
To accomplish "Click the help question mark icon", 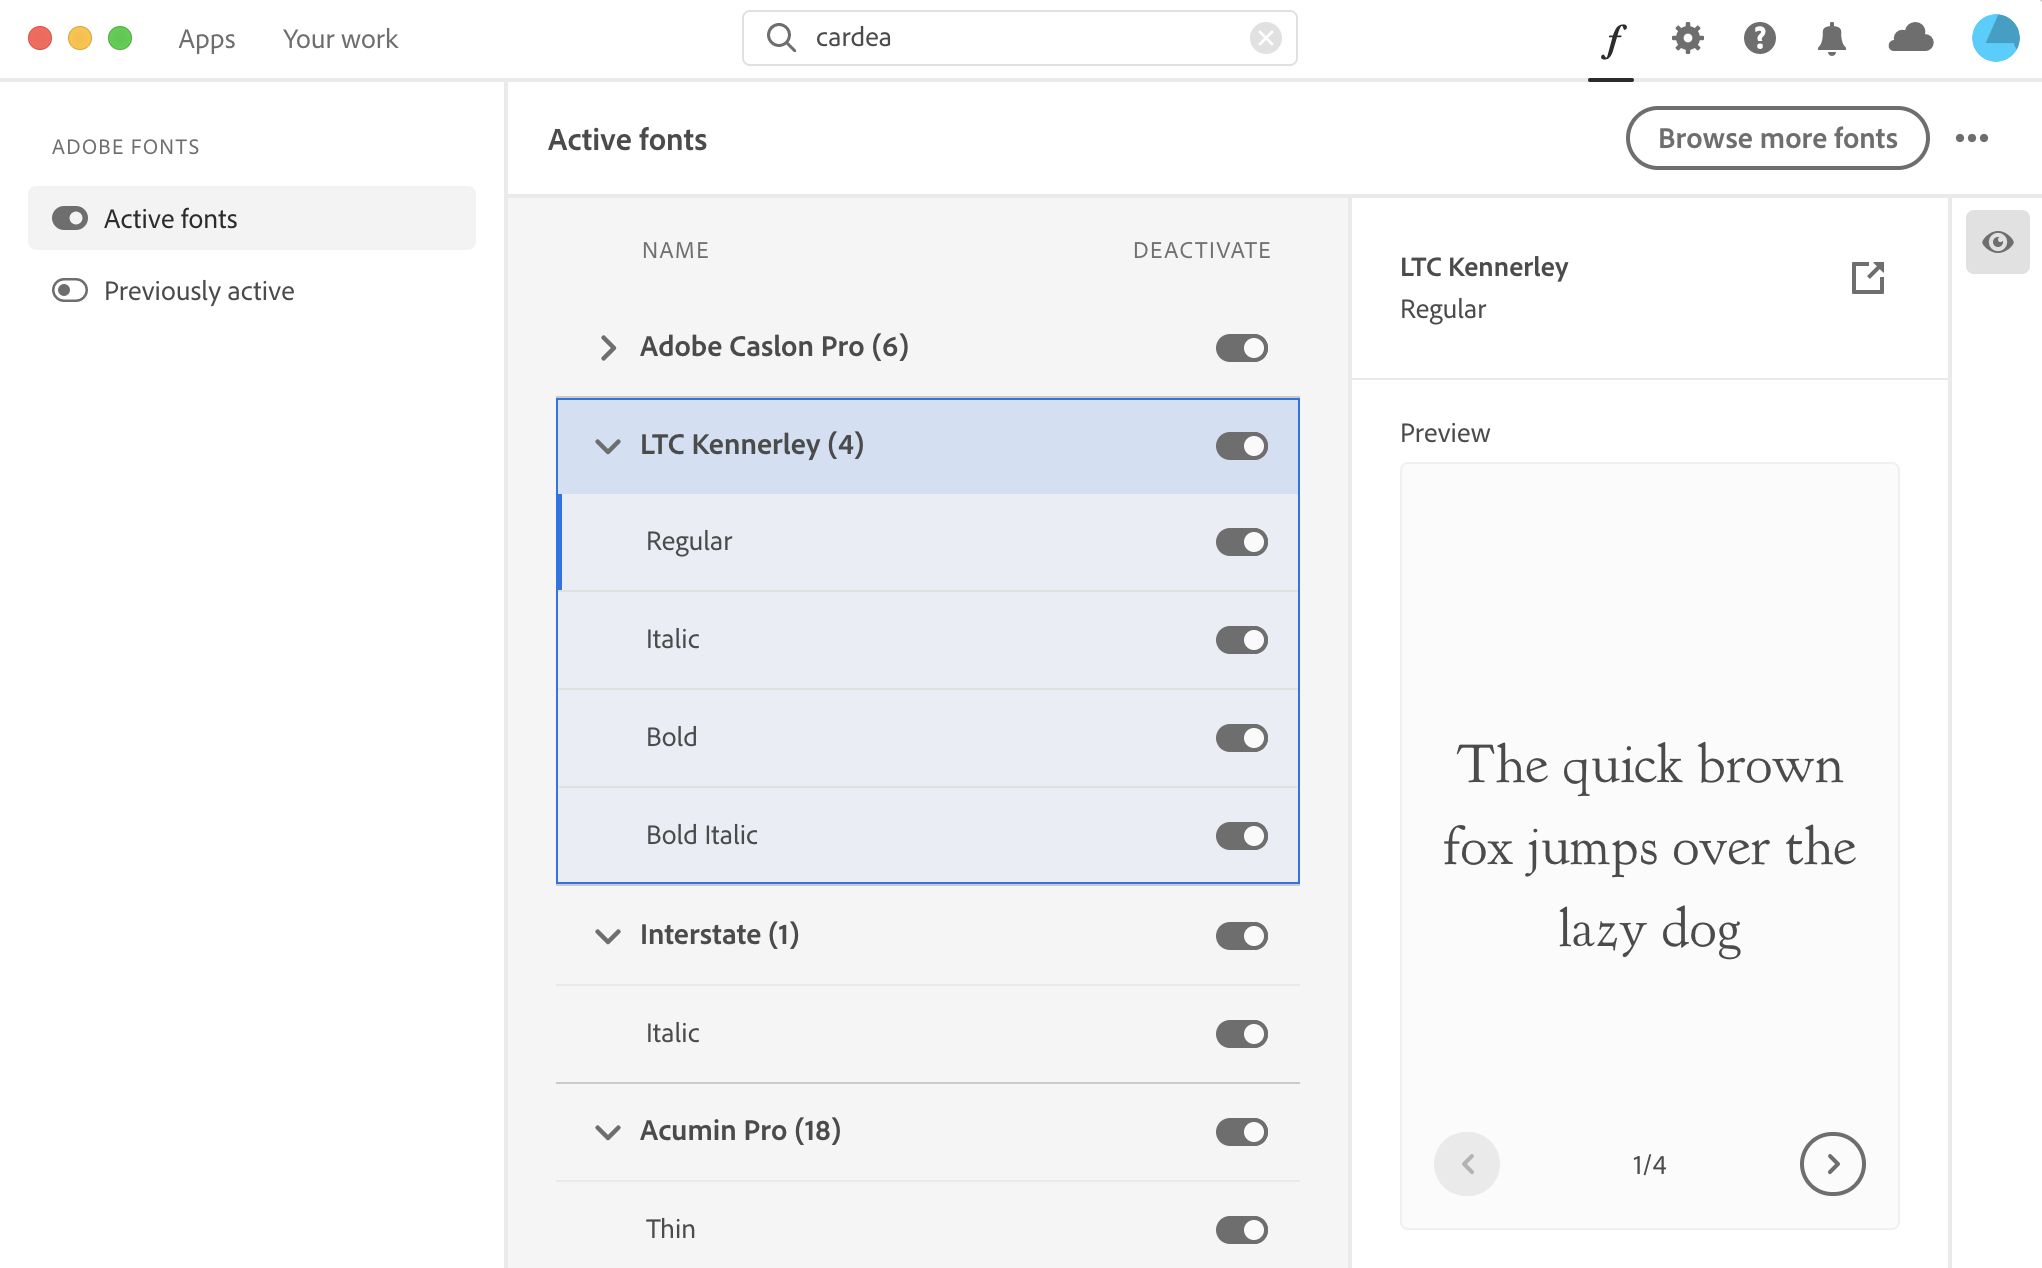I will (1759, 39).
